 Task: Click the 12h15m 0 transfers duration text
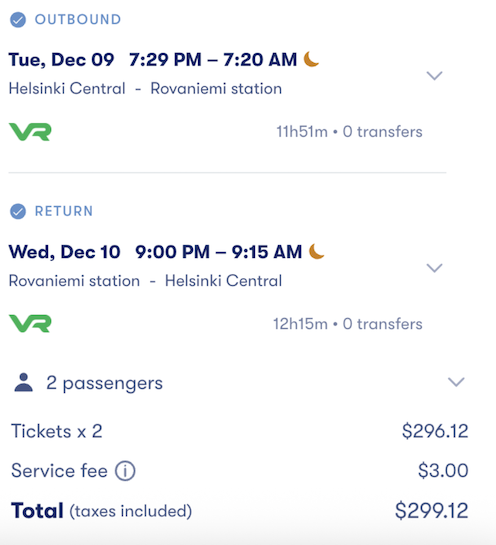pos(348,324)
